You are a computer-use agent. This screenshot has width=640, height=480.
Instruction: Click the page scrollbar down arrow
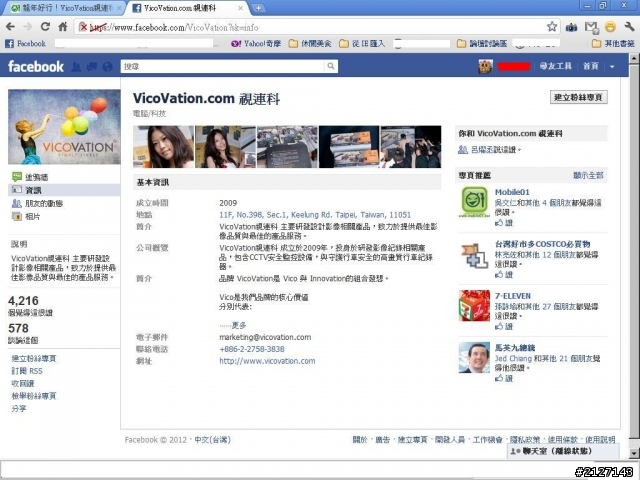[634, 453]
